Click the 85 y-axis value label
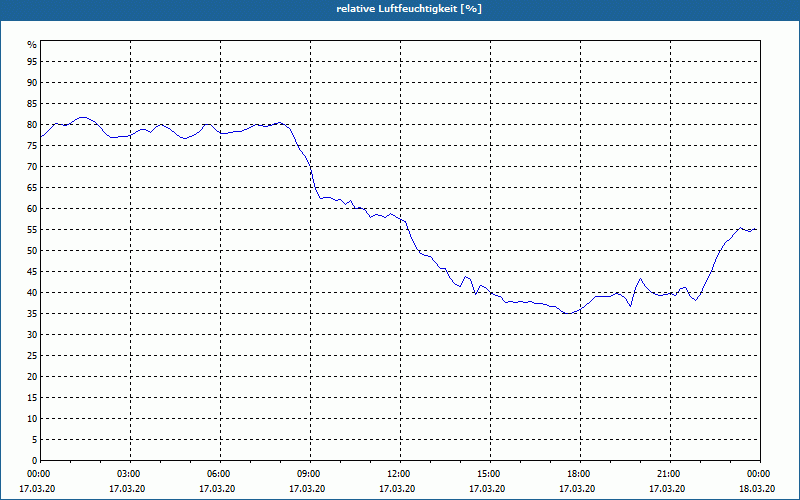The width and height of the screenshot is (800, 500). [32, 104]
